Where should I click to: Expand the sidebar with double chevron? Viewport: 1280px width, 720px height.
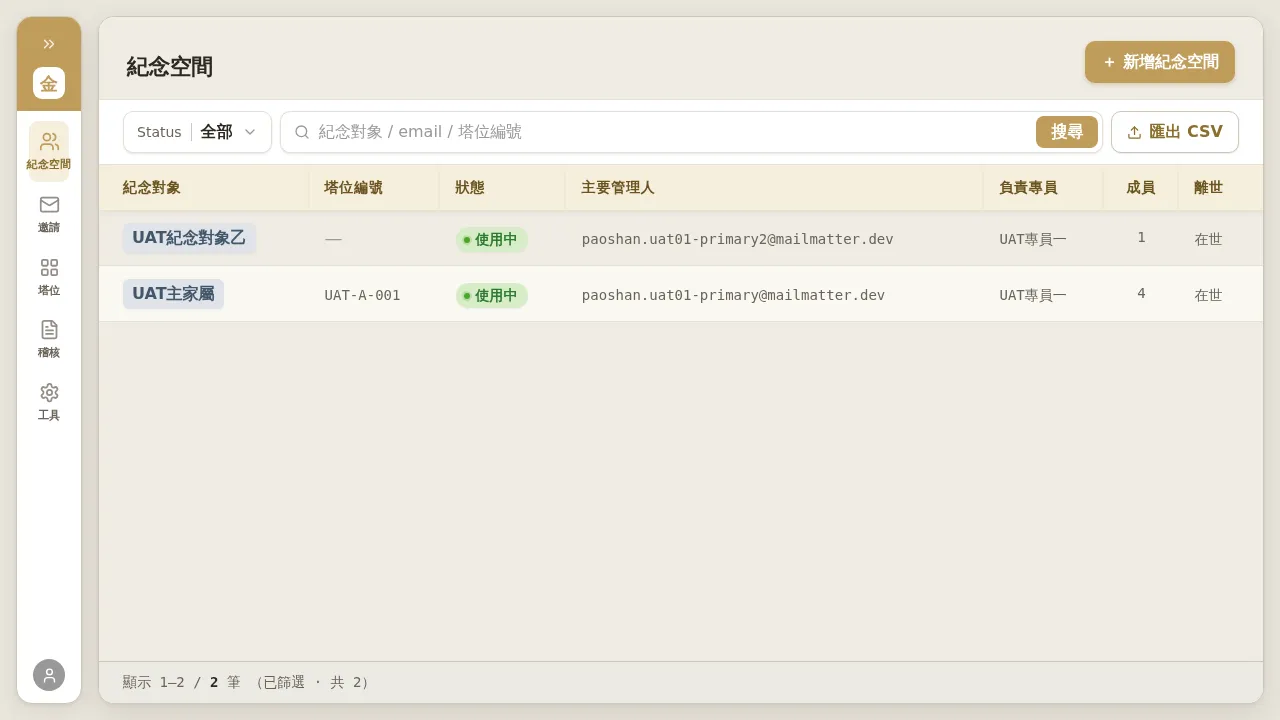pyautogui.click(x=49, y=43)
